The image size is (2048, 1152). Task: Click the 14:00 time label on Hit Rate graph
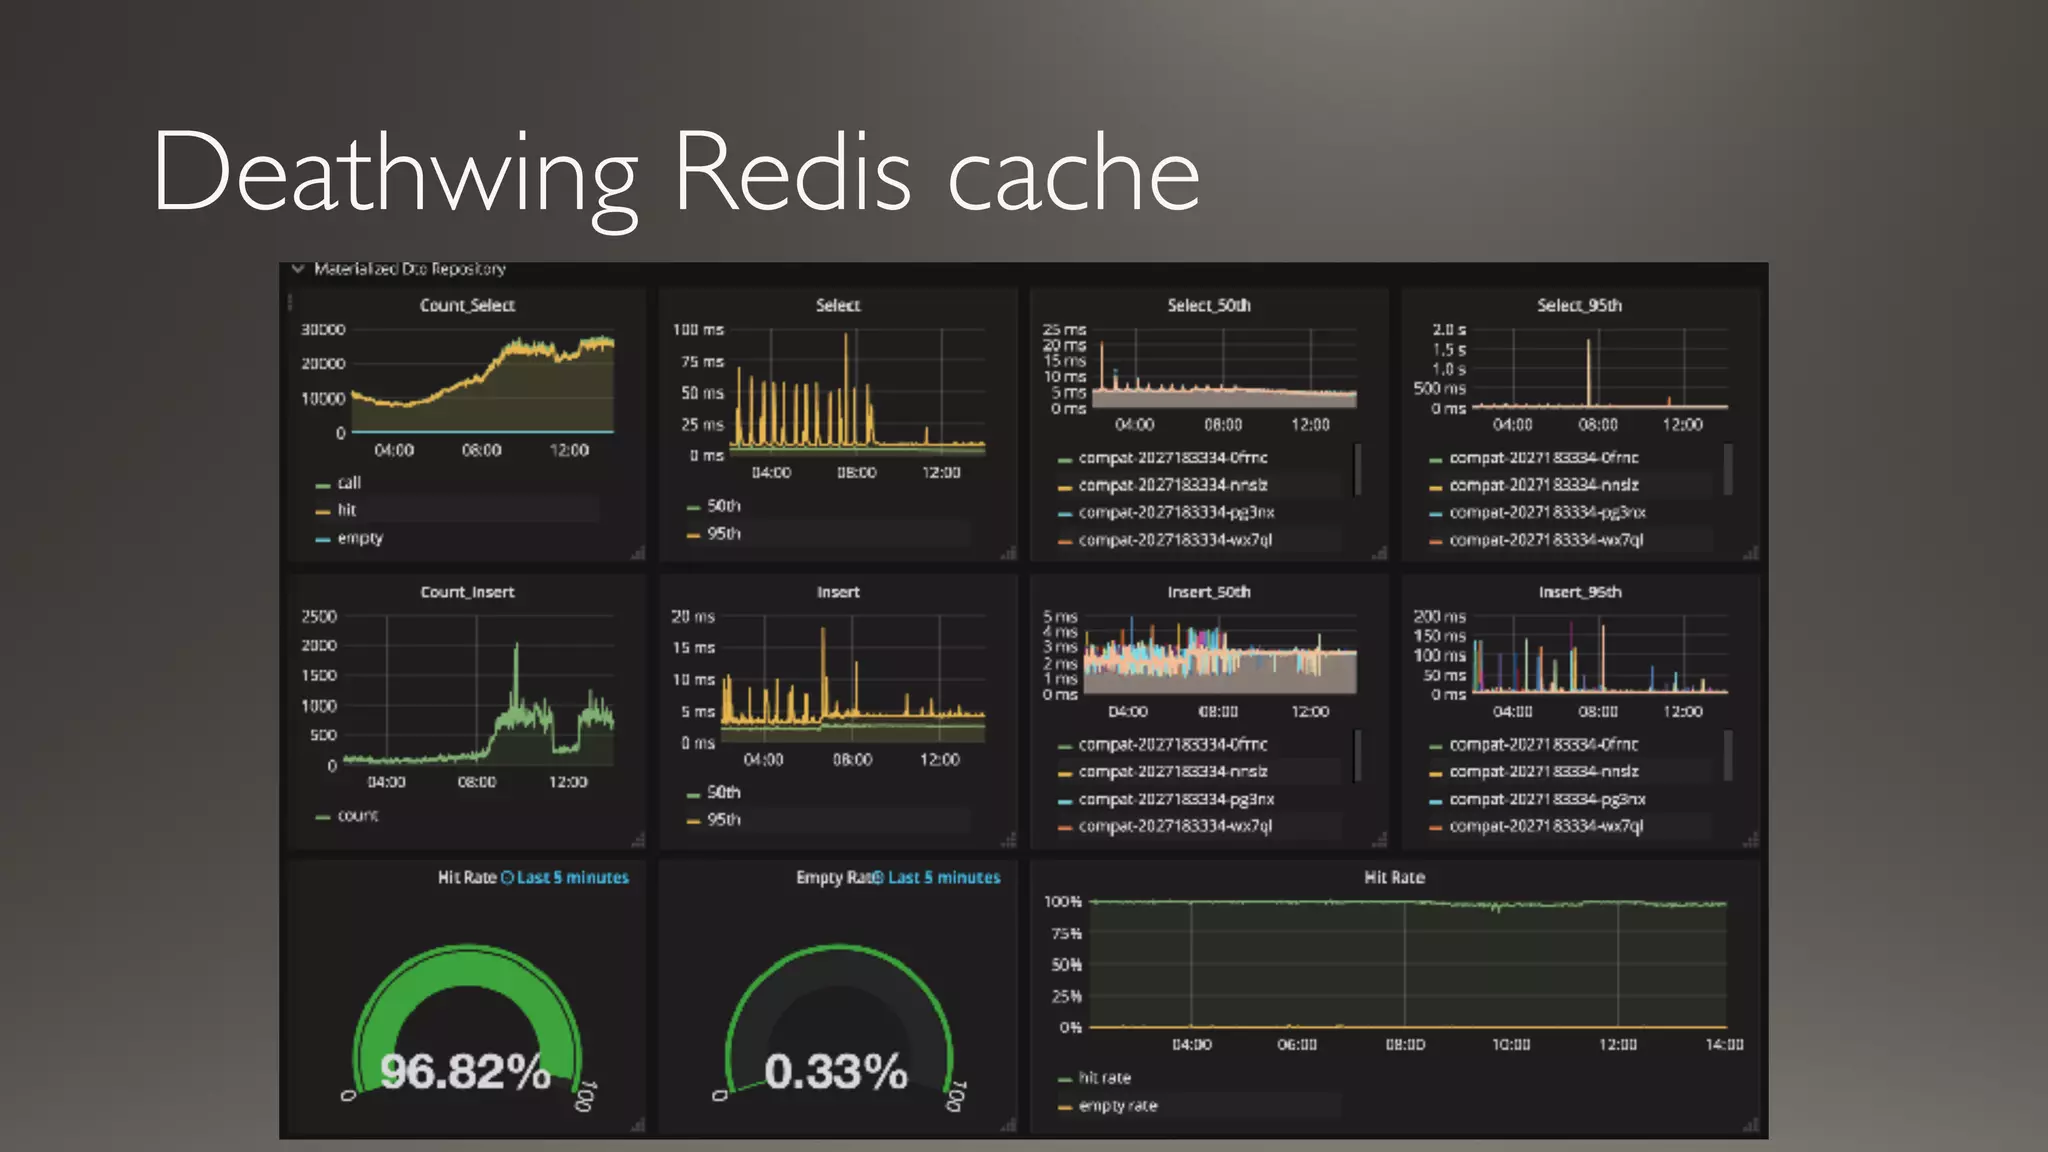click(x=1725, y=1045)
